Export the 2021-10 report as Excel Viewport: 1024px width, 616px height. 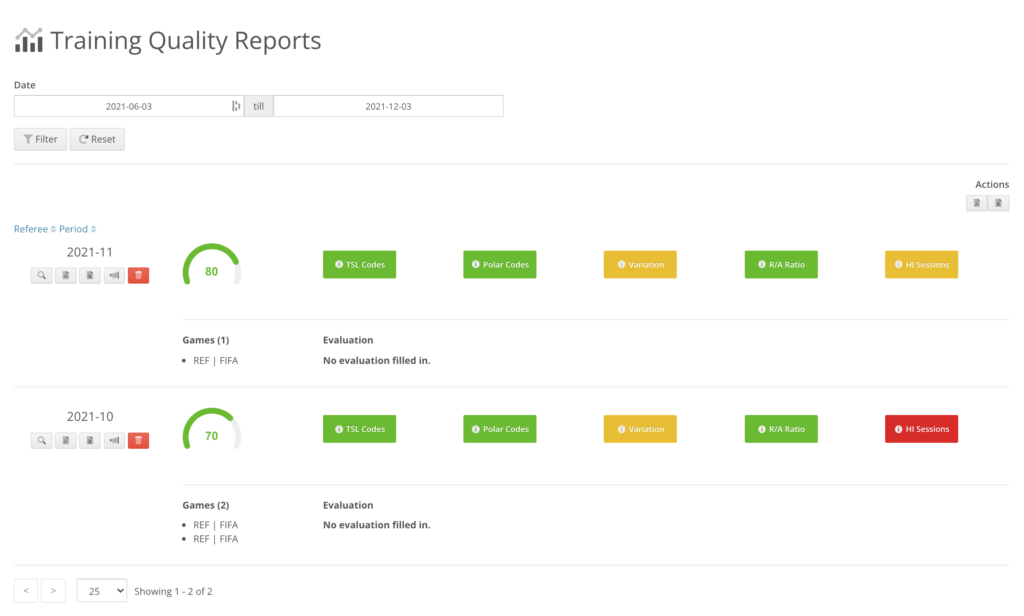click(90, 440)
